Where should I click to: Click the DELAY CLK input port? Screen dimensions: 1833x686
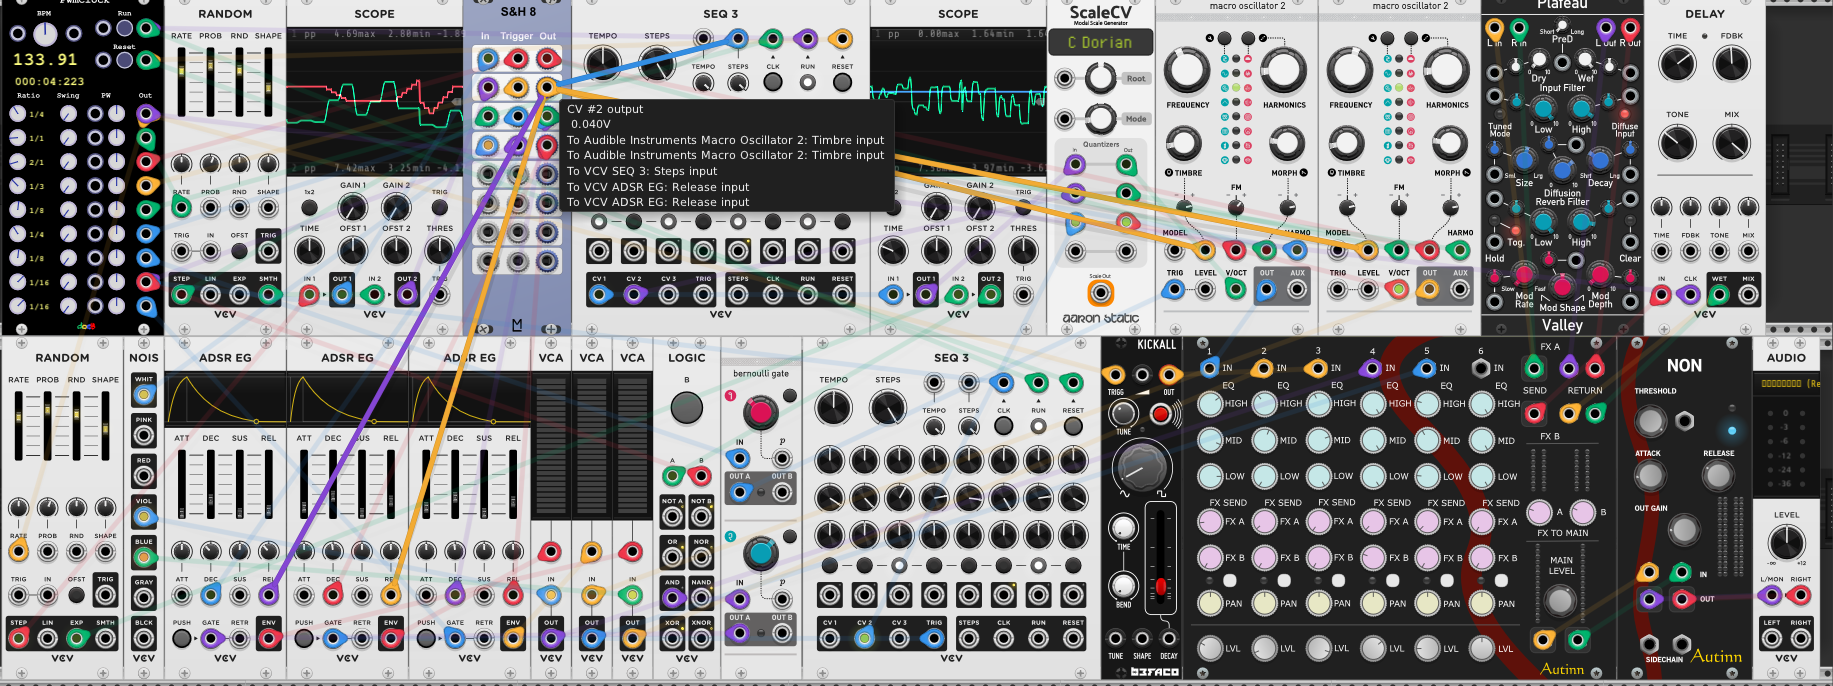[x=1689, y=295]
